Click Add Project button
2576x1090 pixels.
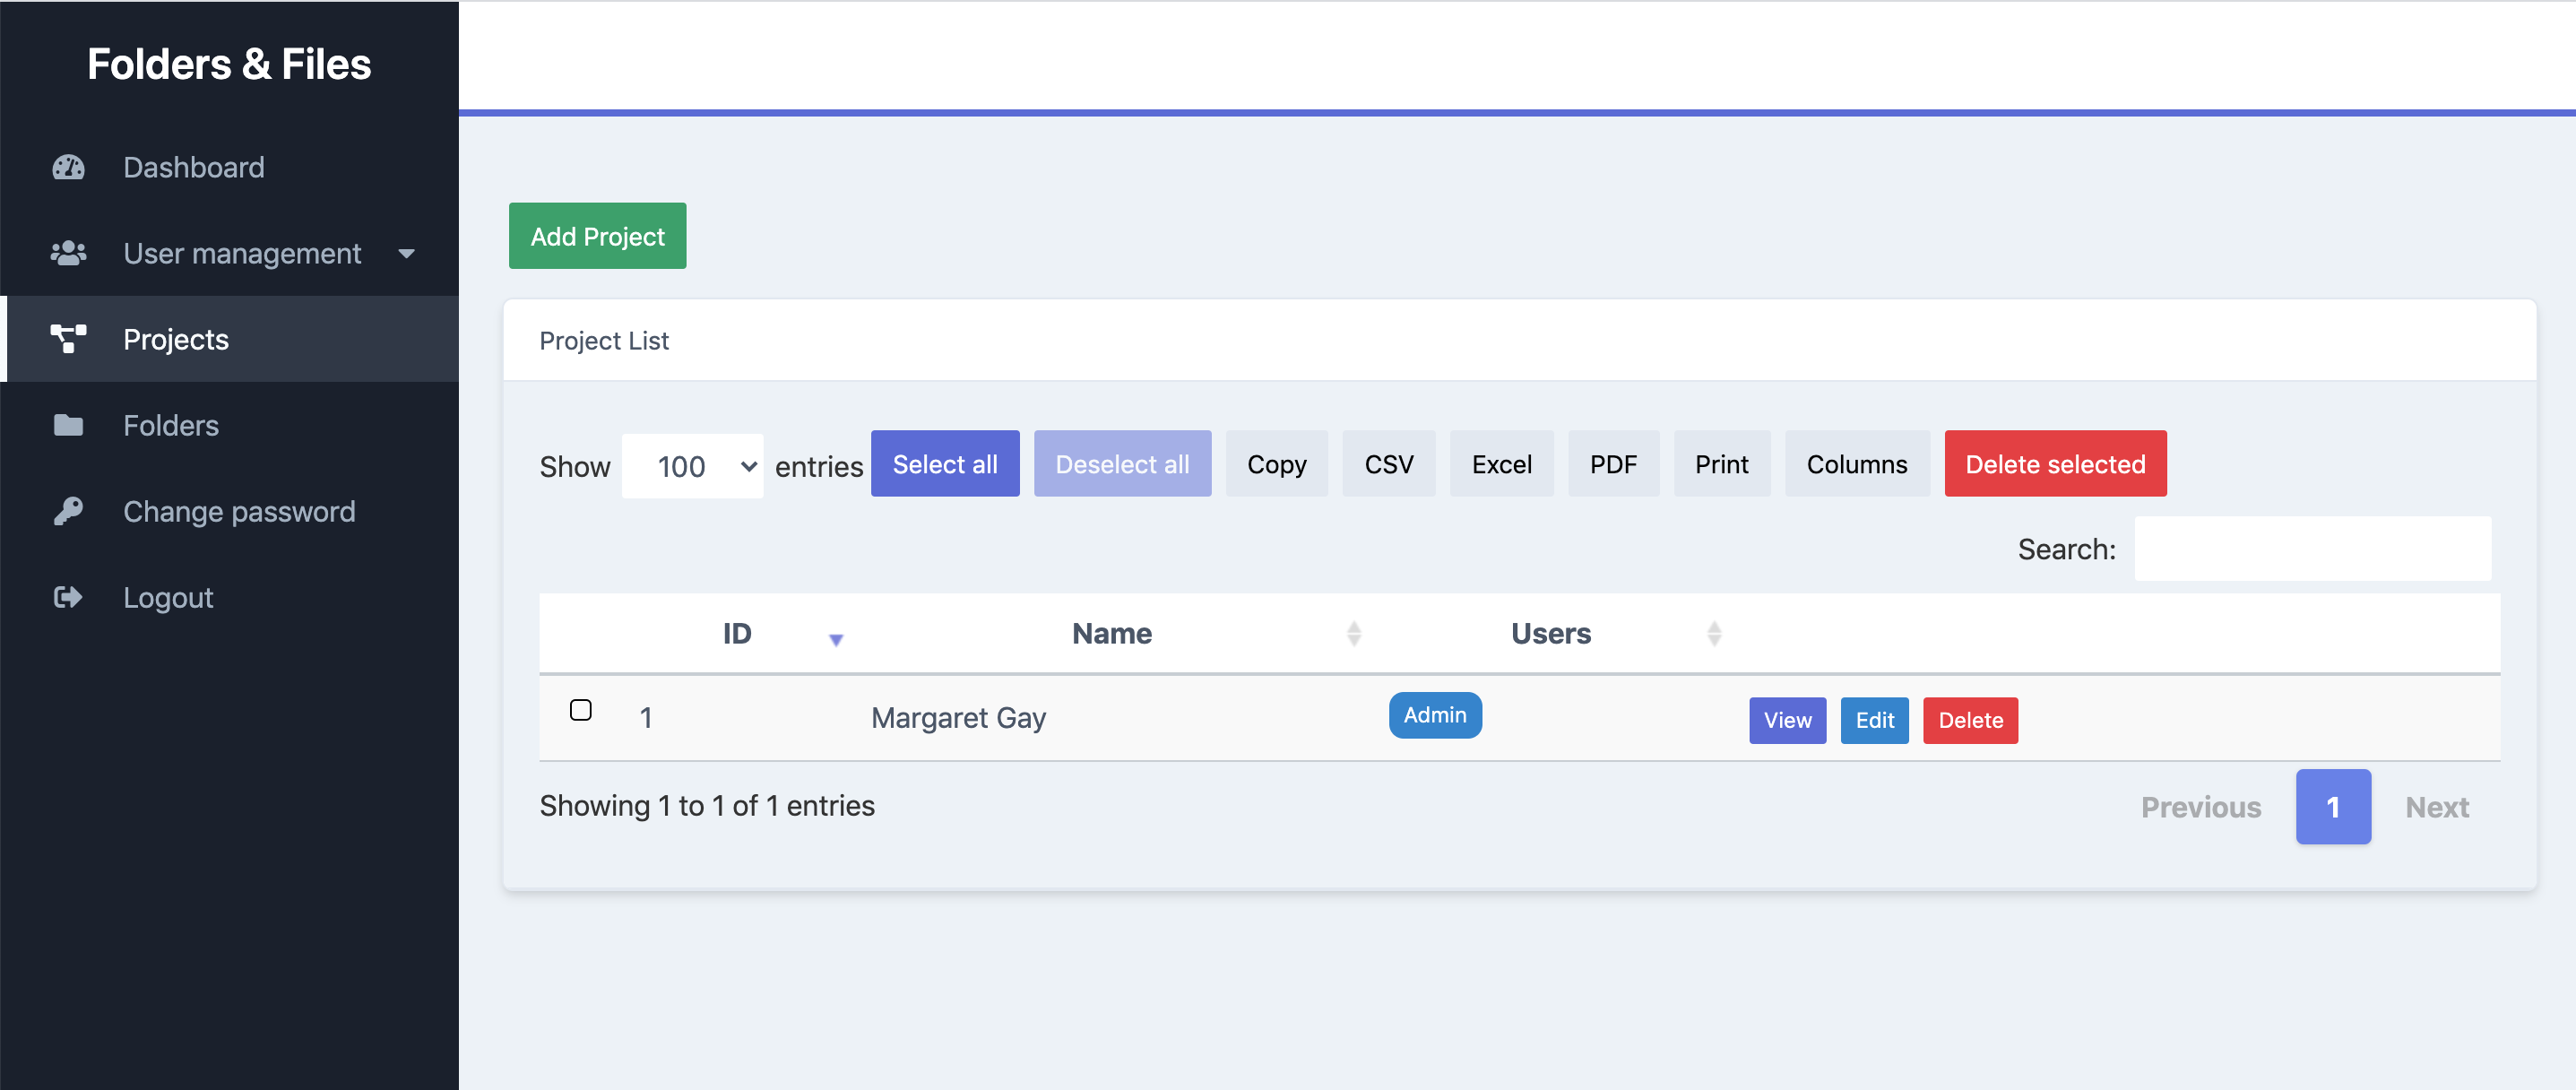point(598,235)
